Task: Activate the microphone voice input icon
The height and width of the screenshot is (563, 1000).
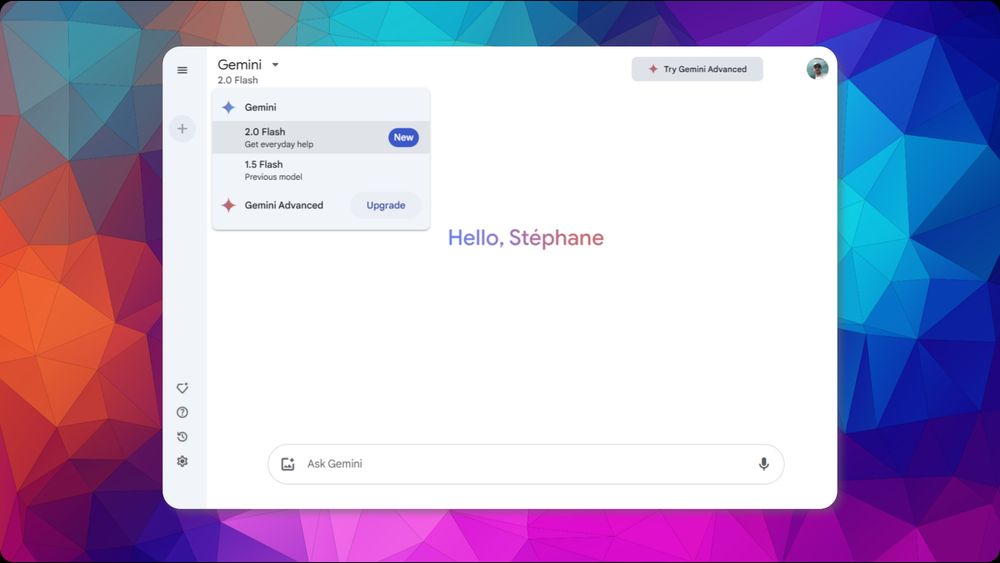Action: pyautogui.click(x=763, y=464)
